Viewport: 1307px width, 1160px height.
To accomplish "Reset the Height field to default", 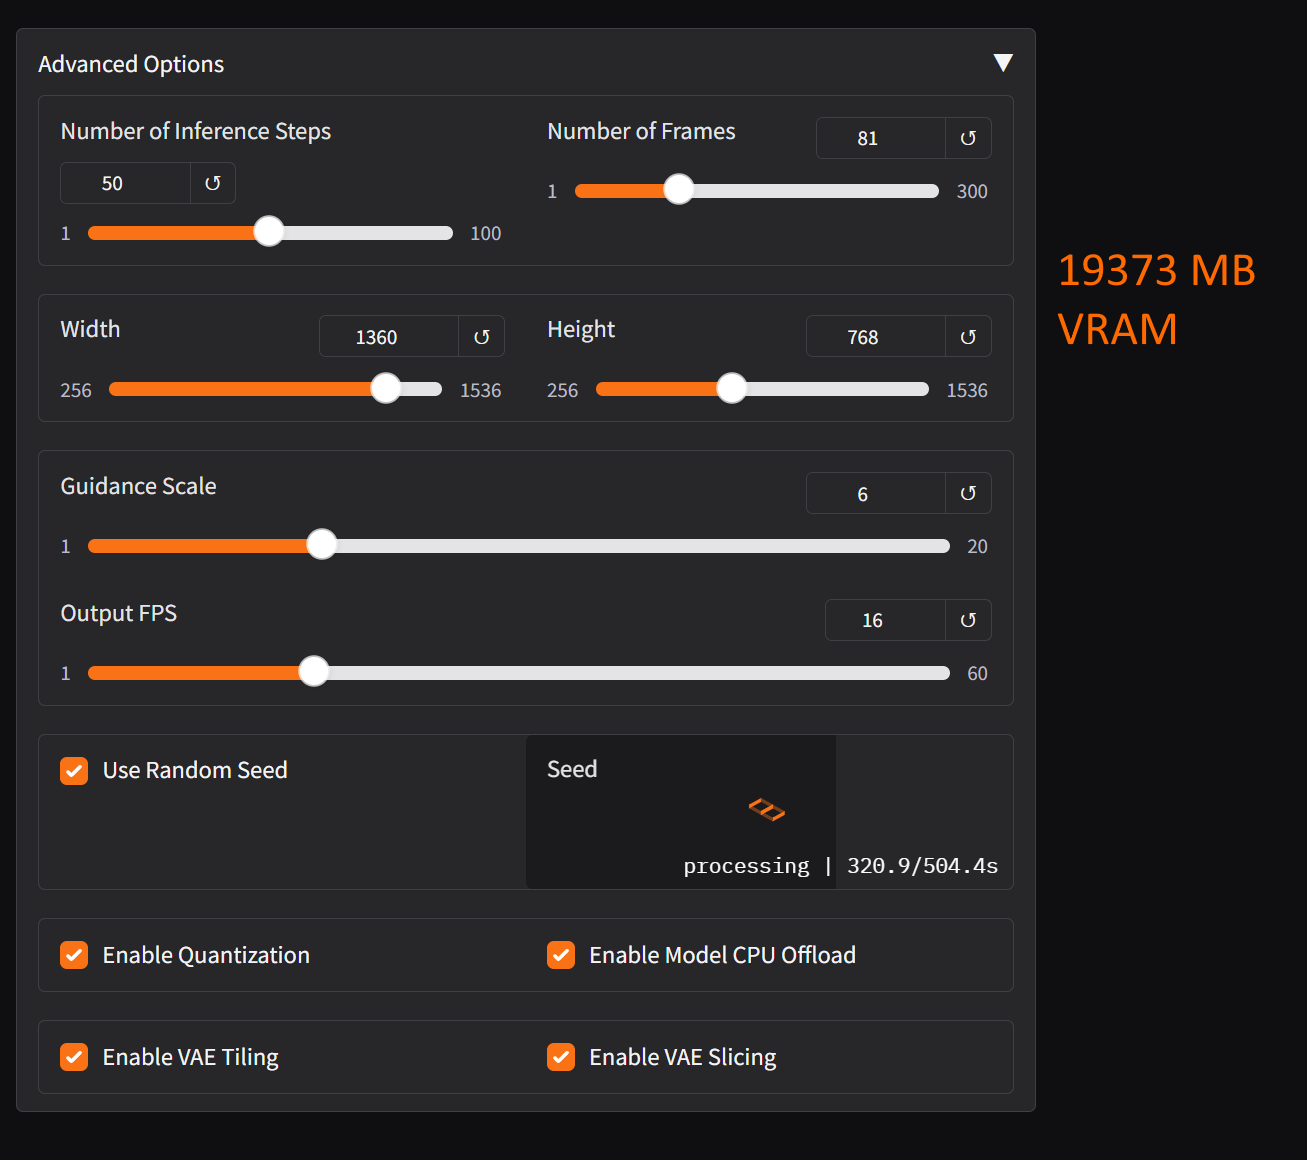I will click(x=968, y=336).
